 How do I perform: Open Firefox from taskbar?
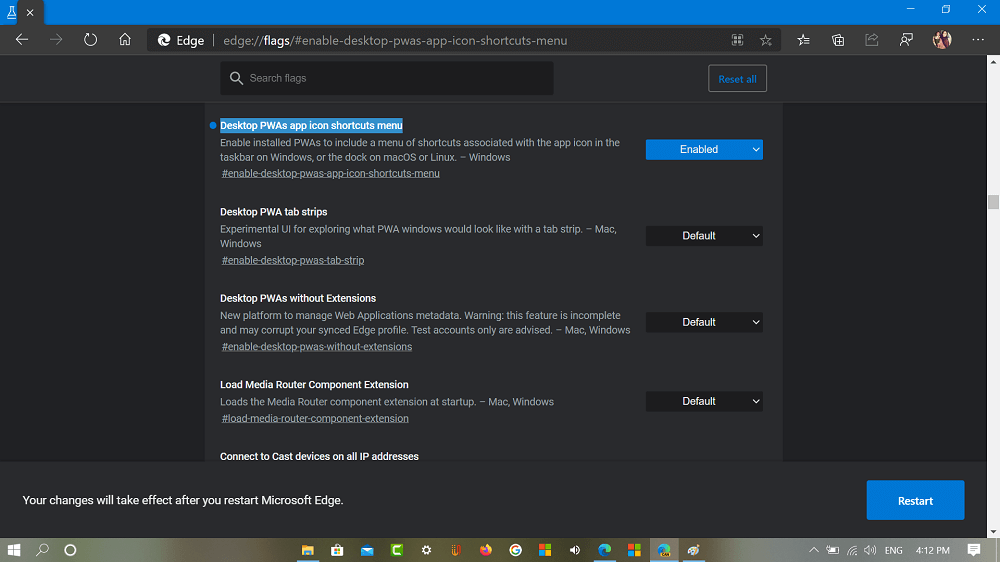click(485, 550)
